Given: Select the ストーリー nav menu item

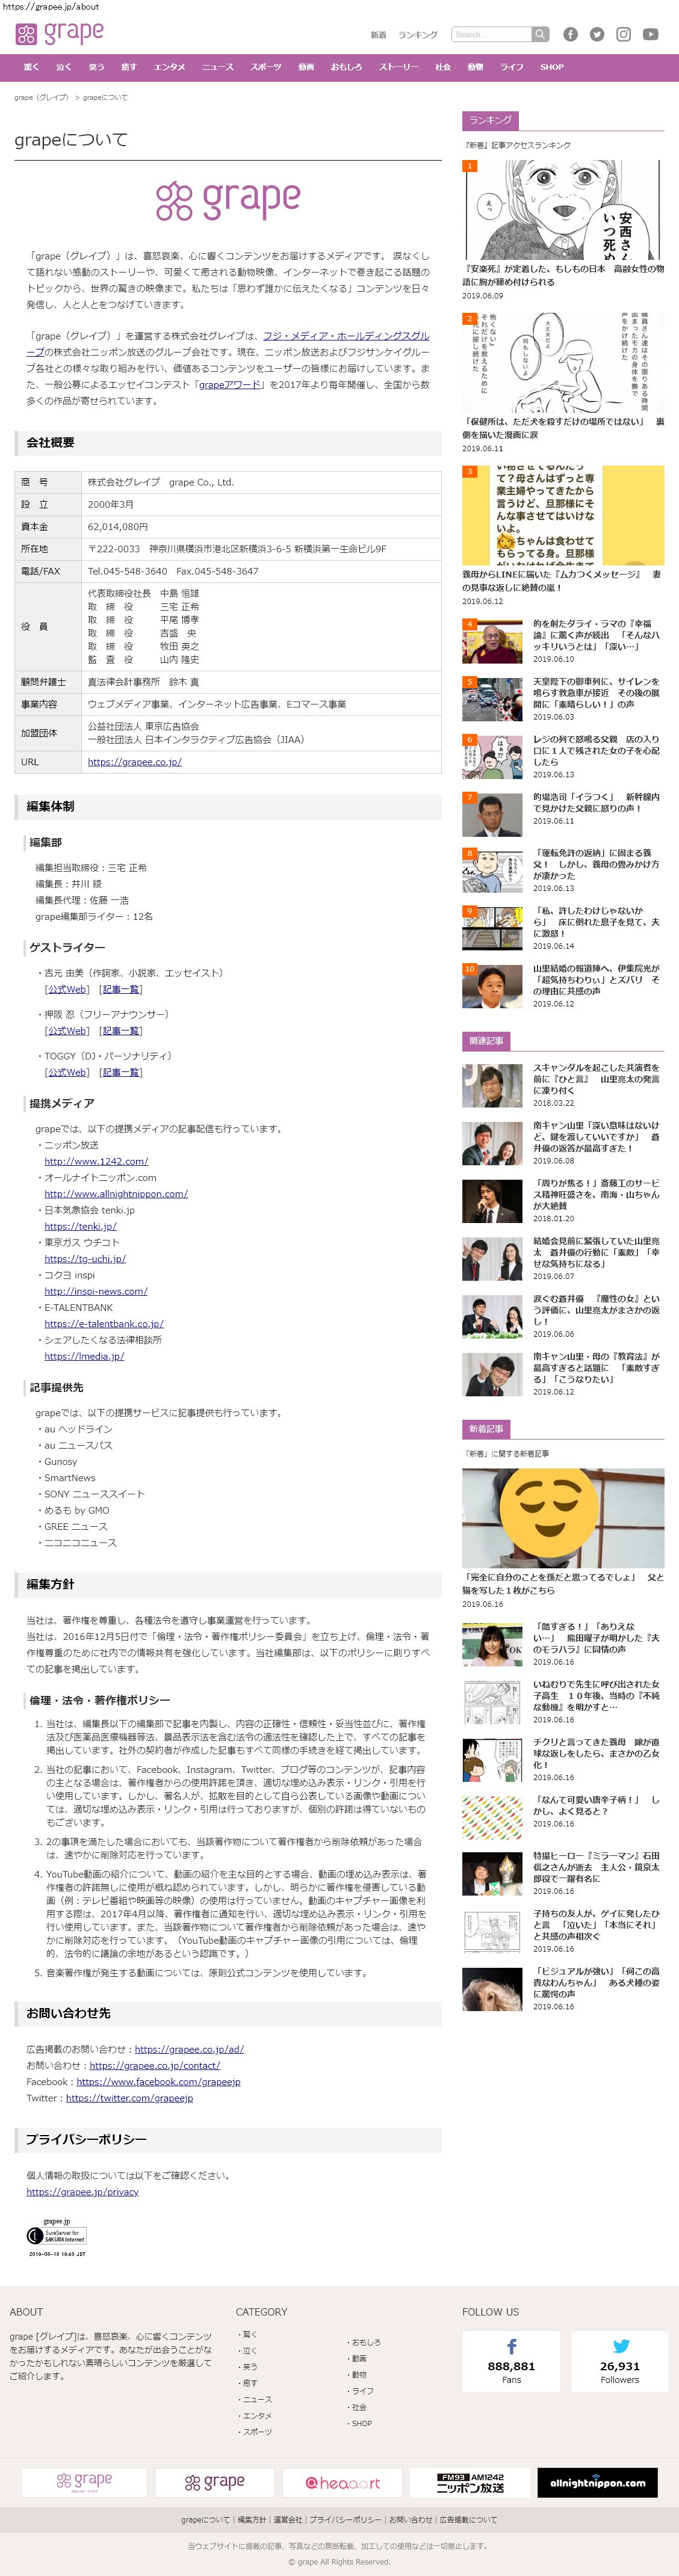Looking at the screenshot, I should coord(399,67).
